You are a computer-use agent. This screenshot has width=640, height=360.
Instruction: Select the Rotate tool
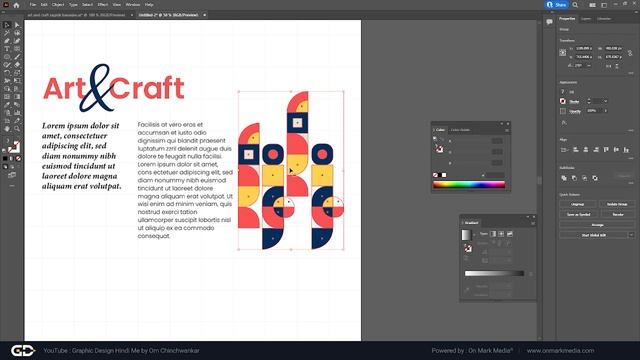(x=7, y=73)
